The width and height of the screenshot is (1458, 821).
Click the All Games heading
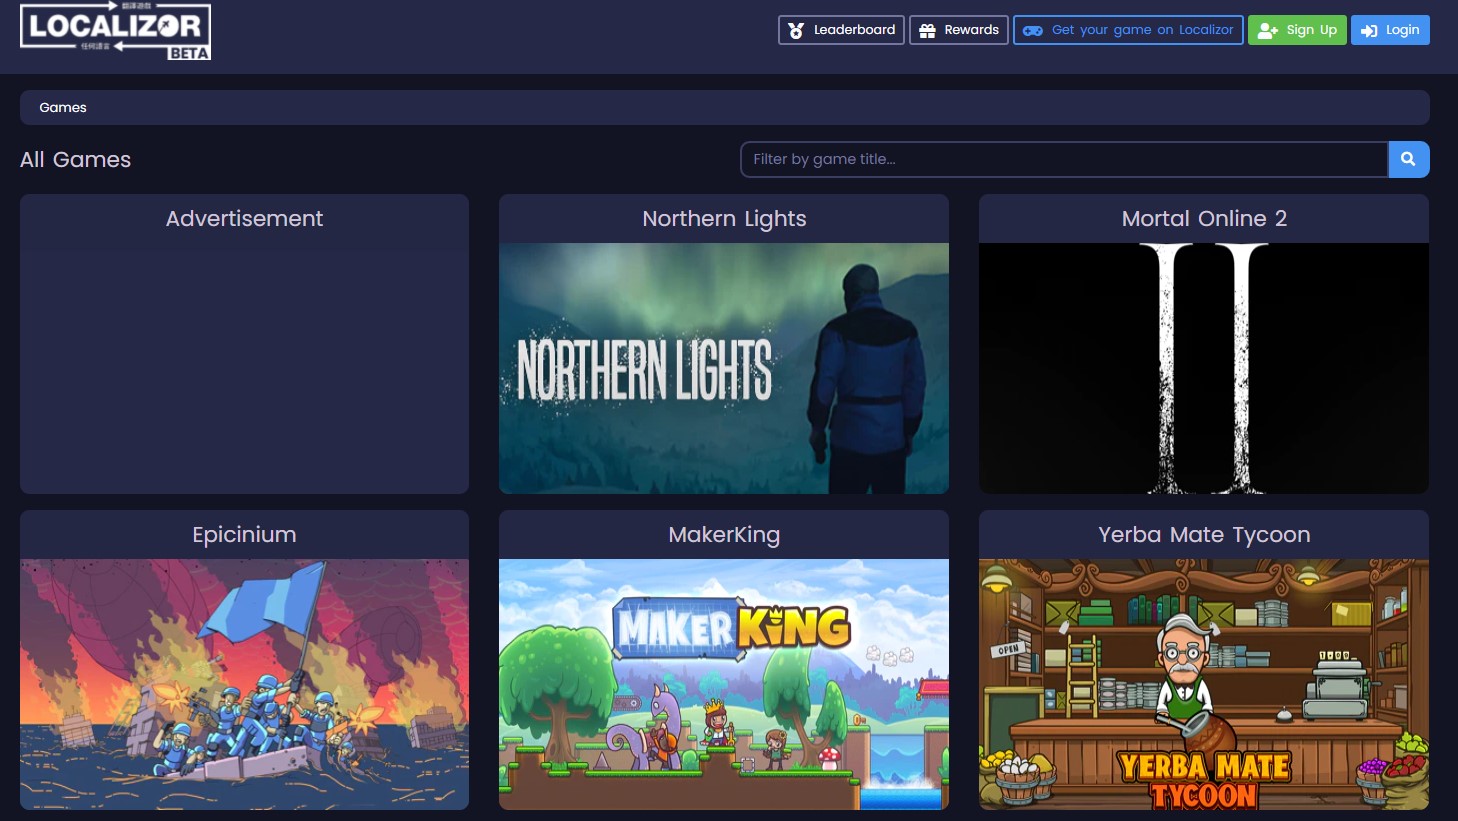pyautogui.click(x=76, y=160)
